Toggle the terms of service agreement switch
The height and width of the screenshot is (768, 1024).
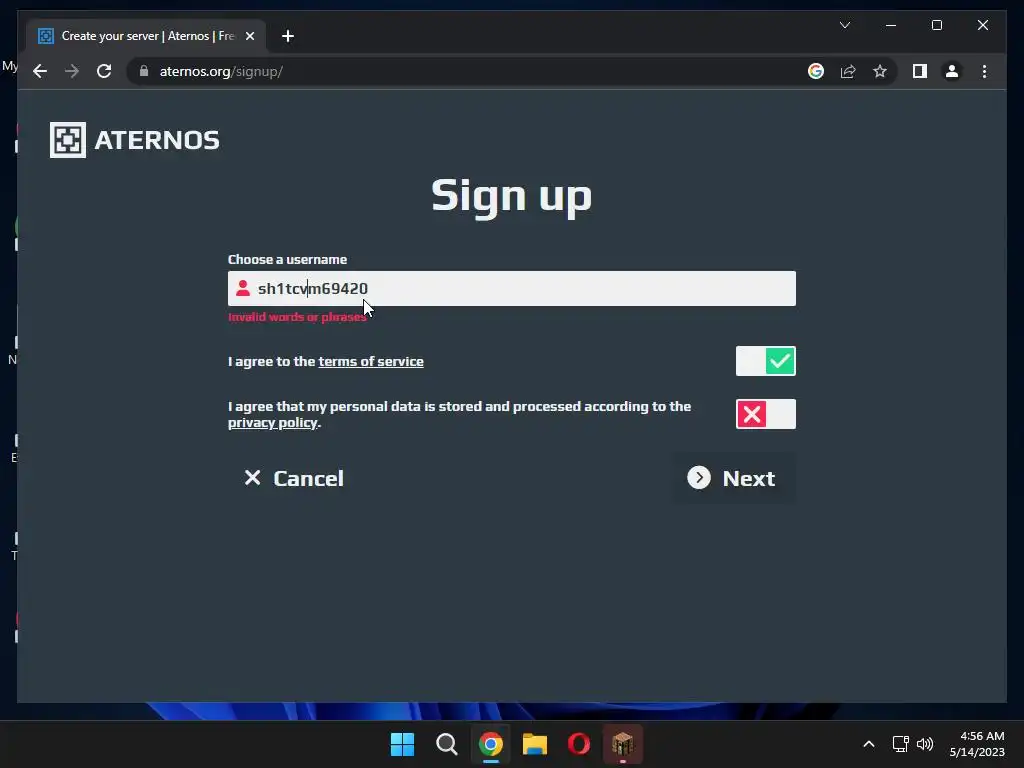click(x=765, y=361)
